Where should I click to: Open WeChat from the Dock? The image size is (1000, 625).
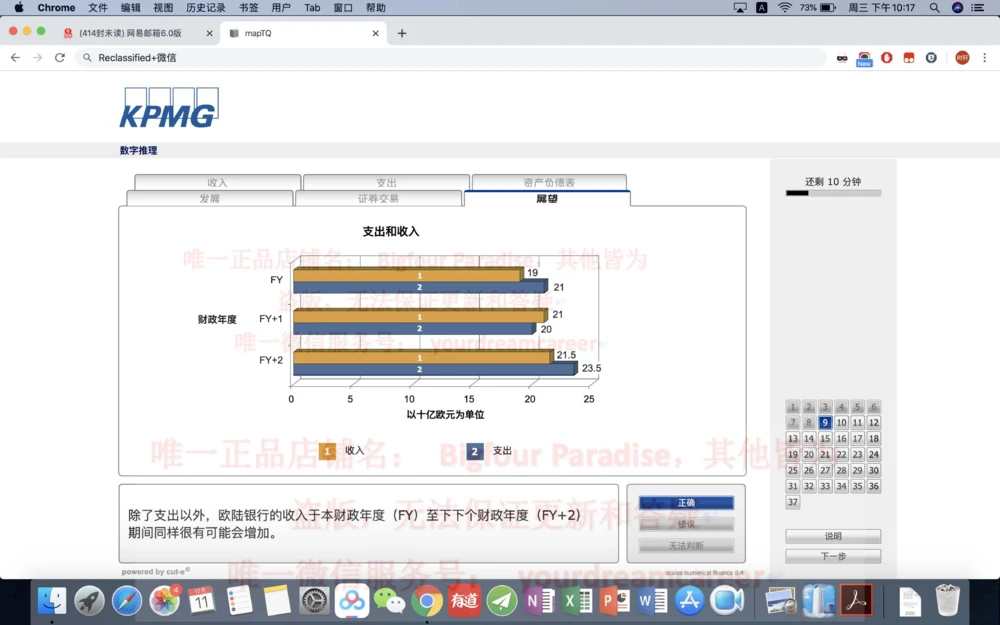(391, 601)
